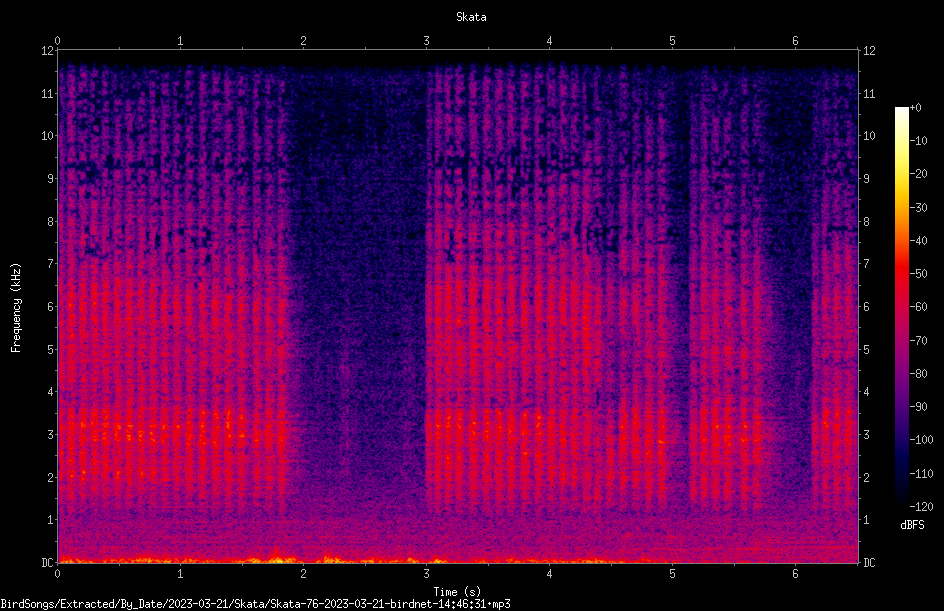
Task: Click the dBFS color scale bar
Action: click(x=901, y=306)
